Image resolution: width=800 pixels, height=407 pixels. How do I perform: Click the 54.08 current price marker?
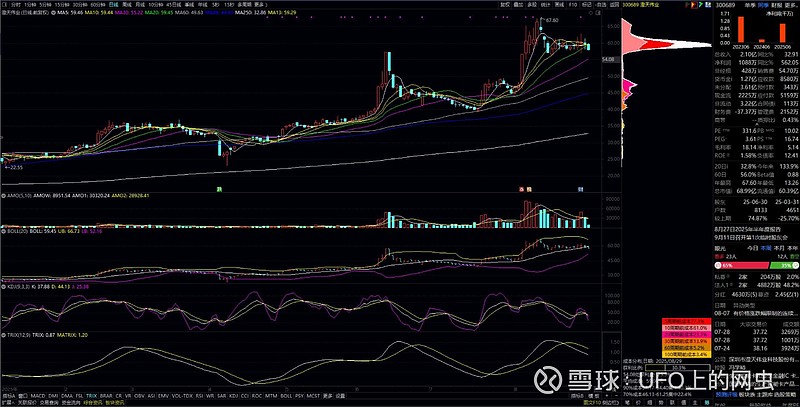(608, 60)
